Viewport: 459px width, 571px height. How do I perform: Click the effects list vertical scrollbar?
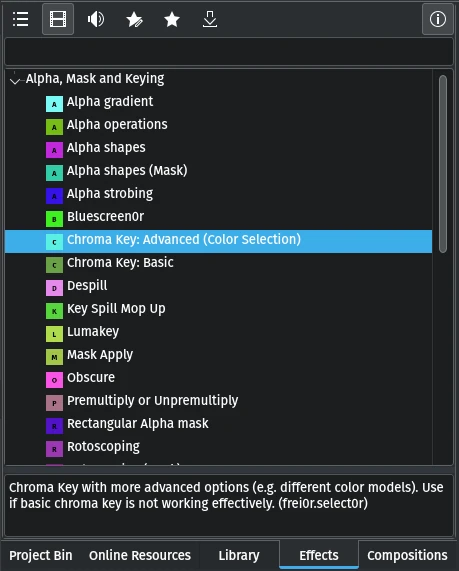click(443, 164)
